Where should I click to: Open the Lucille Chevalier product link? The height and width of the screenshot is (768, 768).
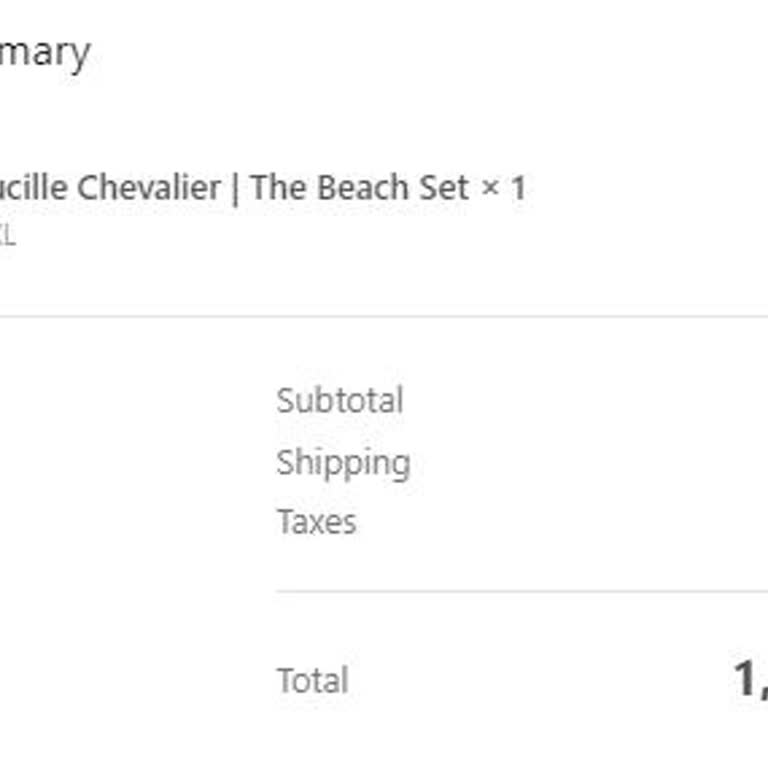point(110,187)
